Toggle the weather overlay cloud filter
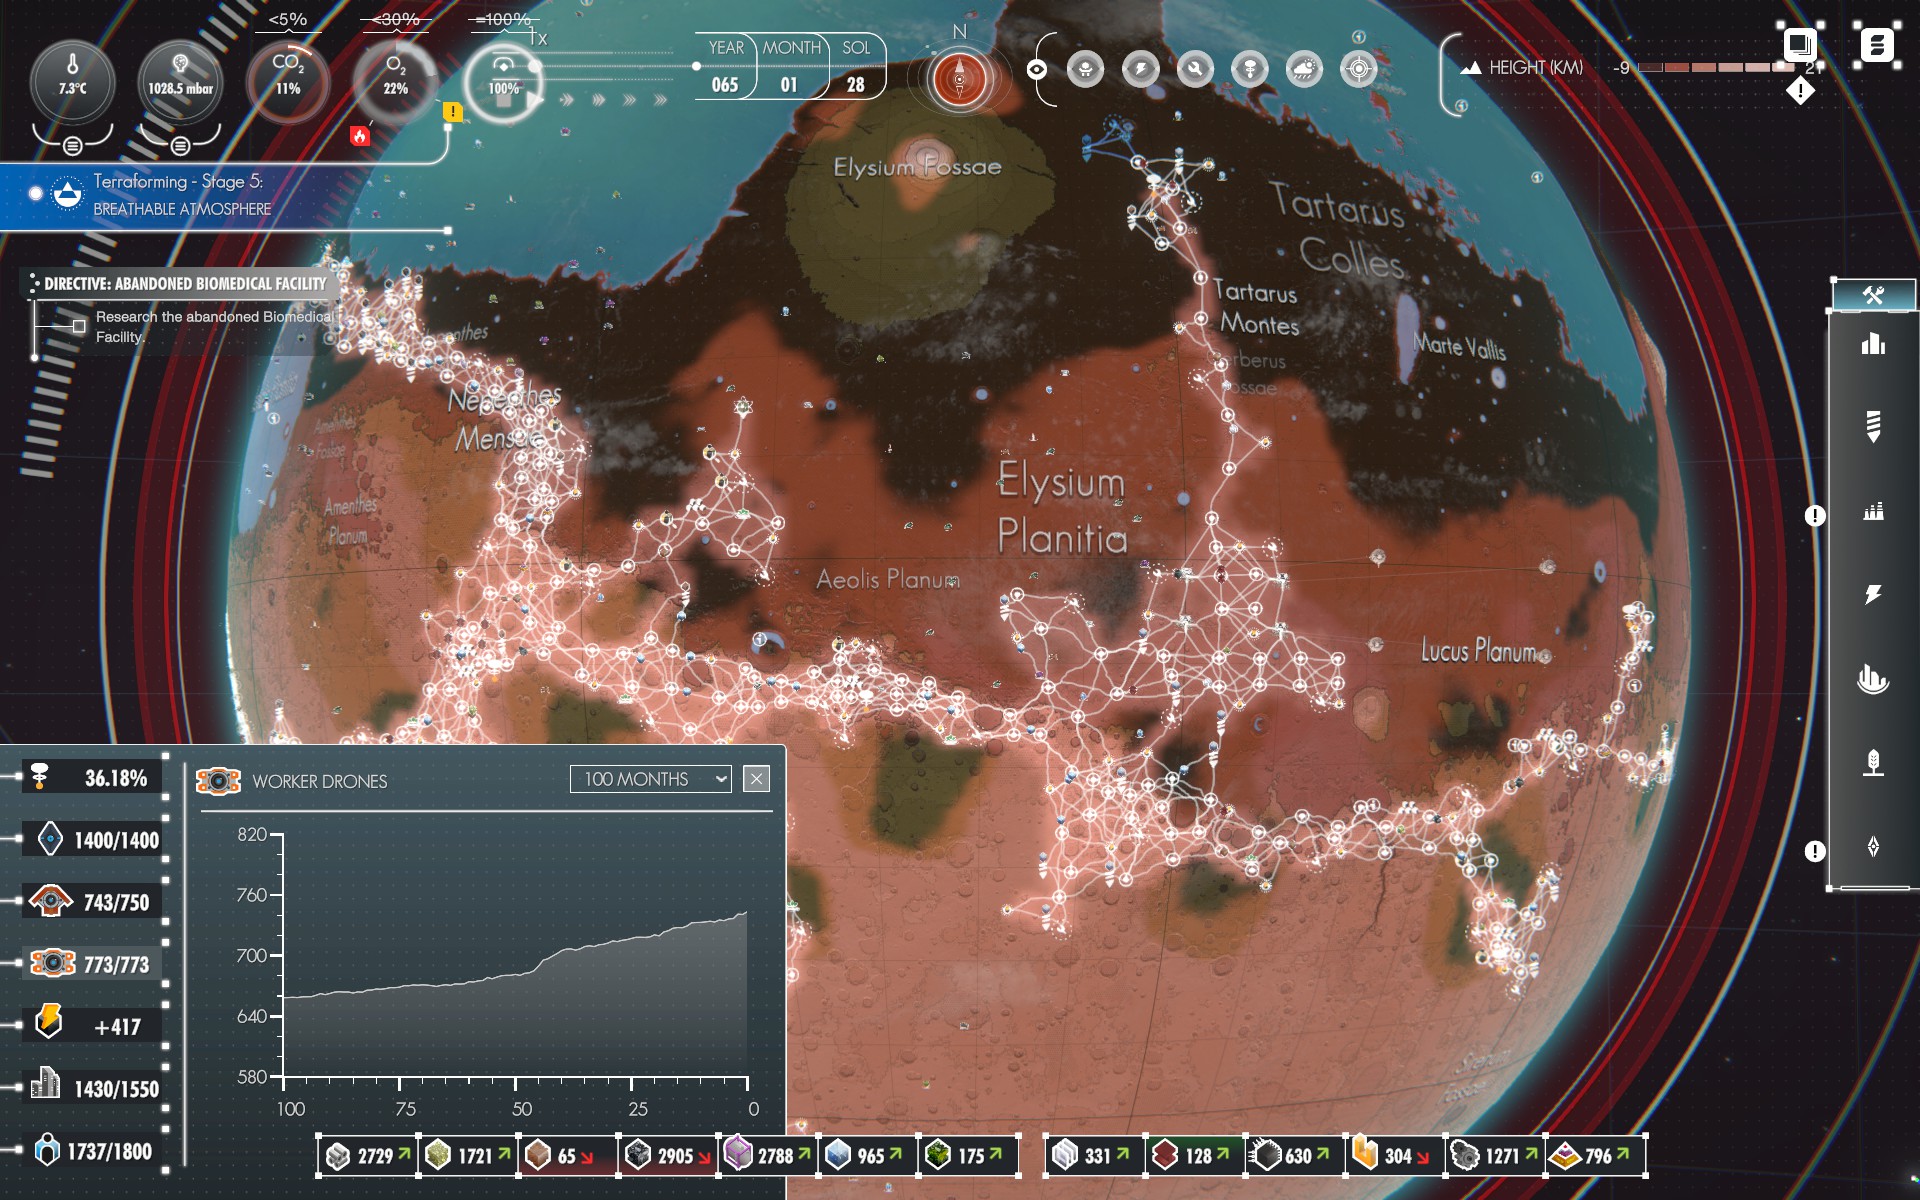 (x=1304, y=69)
